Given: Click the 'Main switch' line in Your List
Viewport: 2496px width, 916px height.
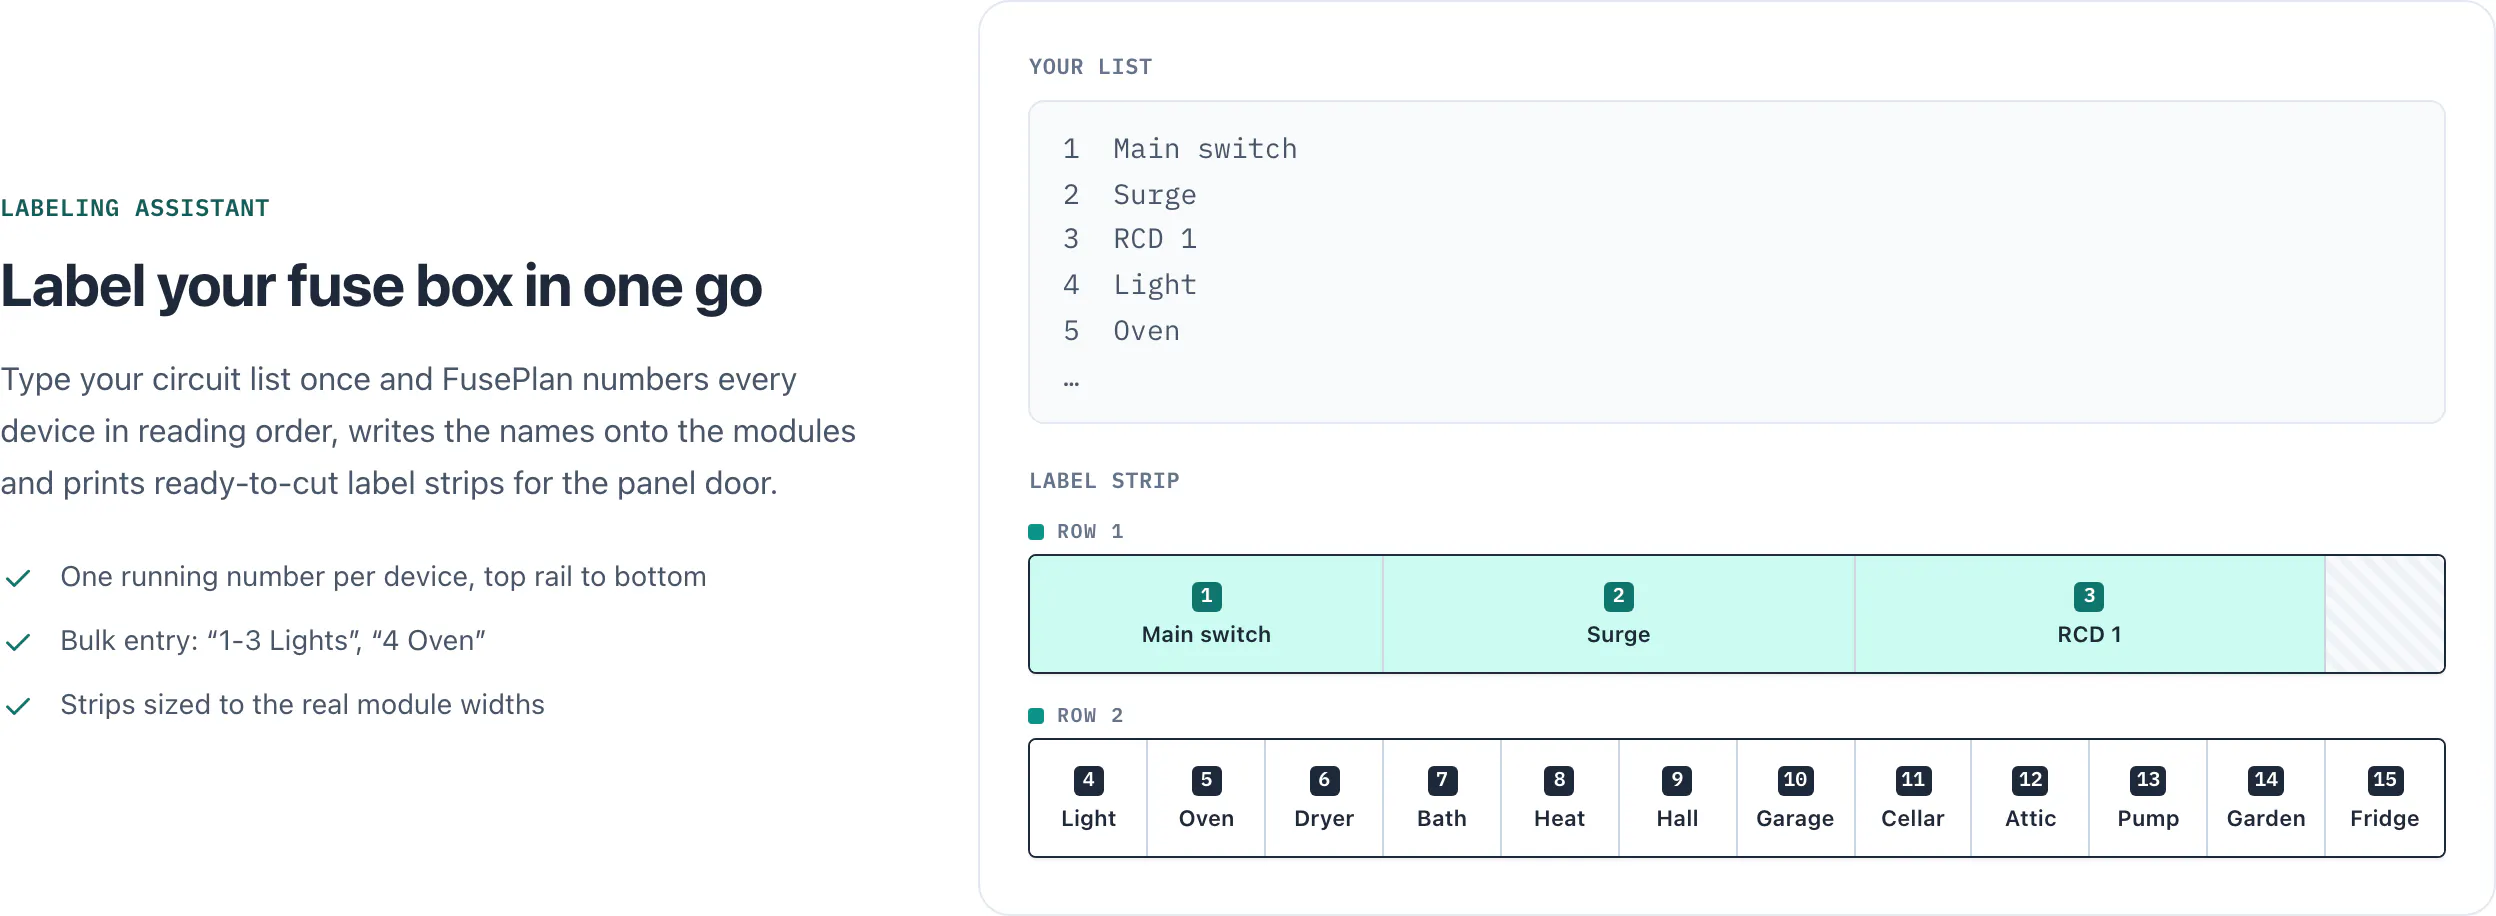Looking at the screenshot, I should 1205,149.
